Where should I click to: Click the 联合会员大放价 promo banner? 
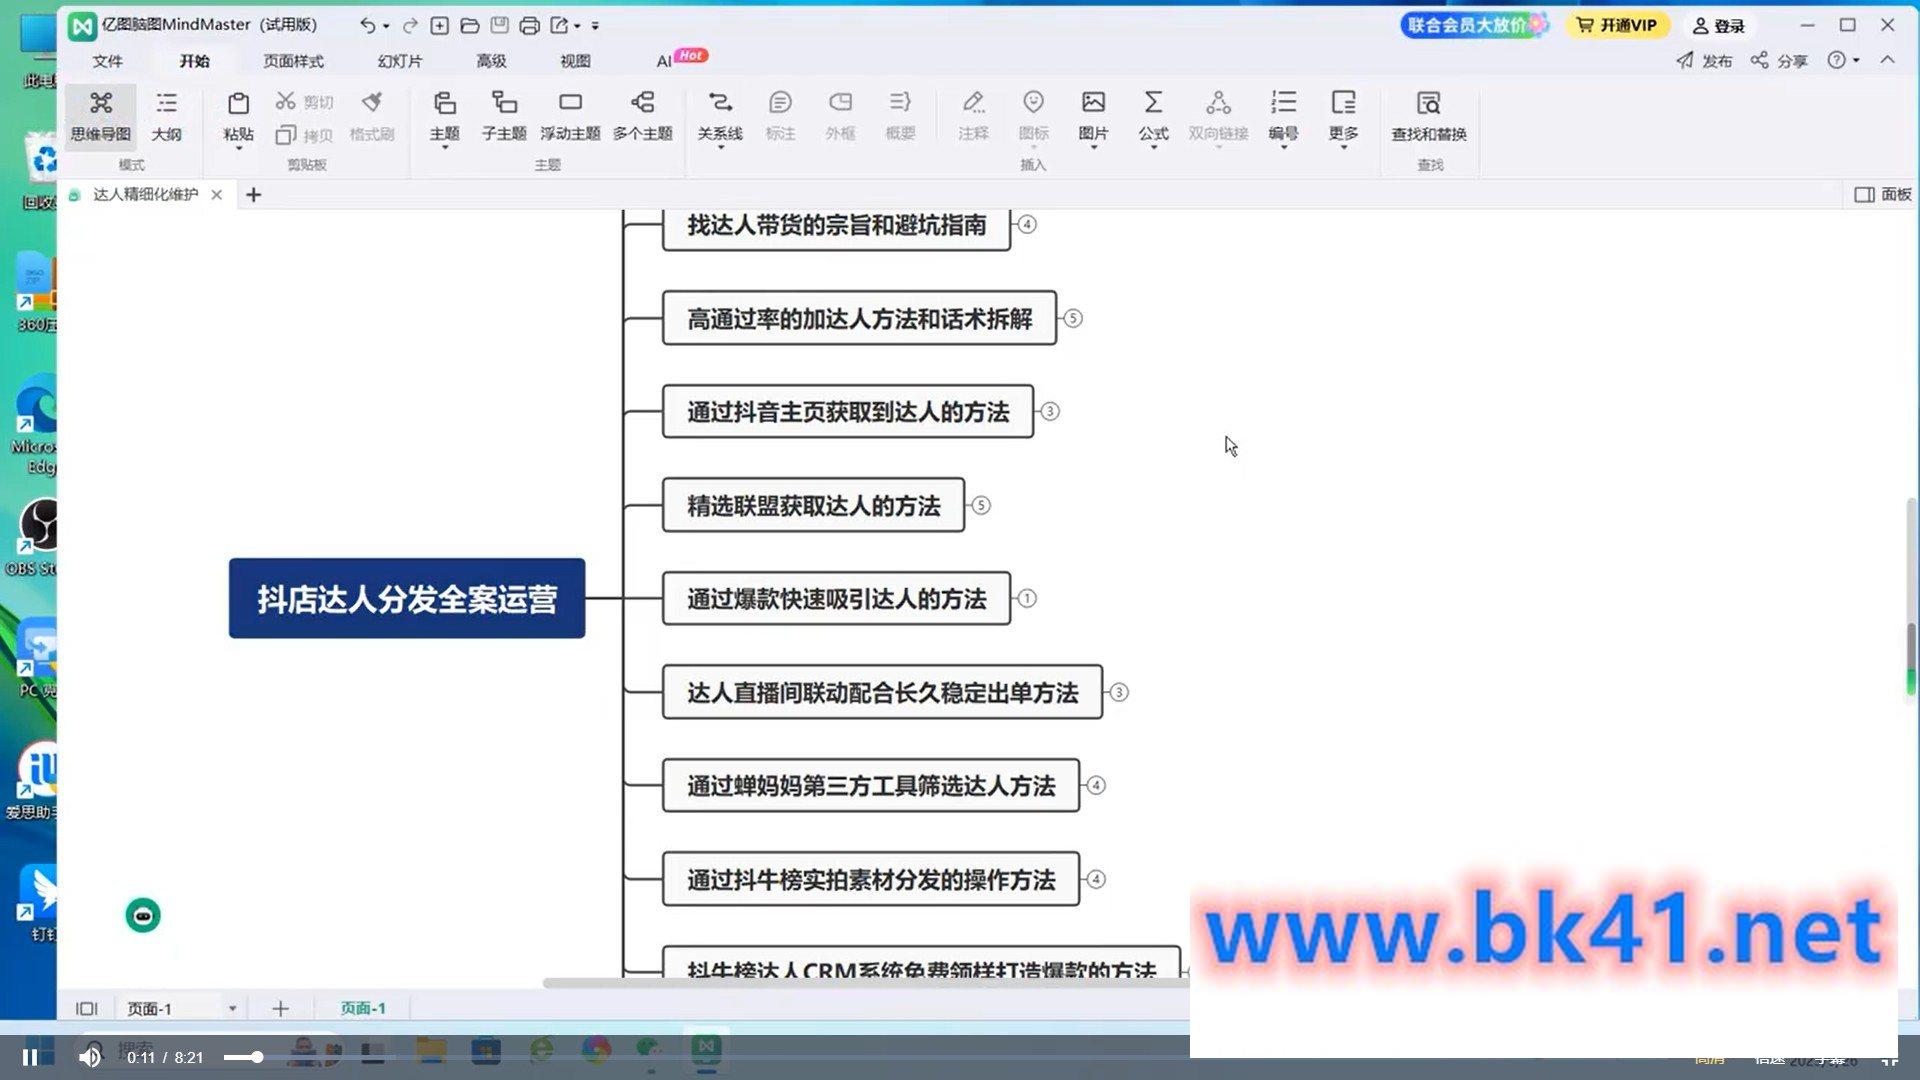[x=1474, y=25]
